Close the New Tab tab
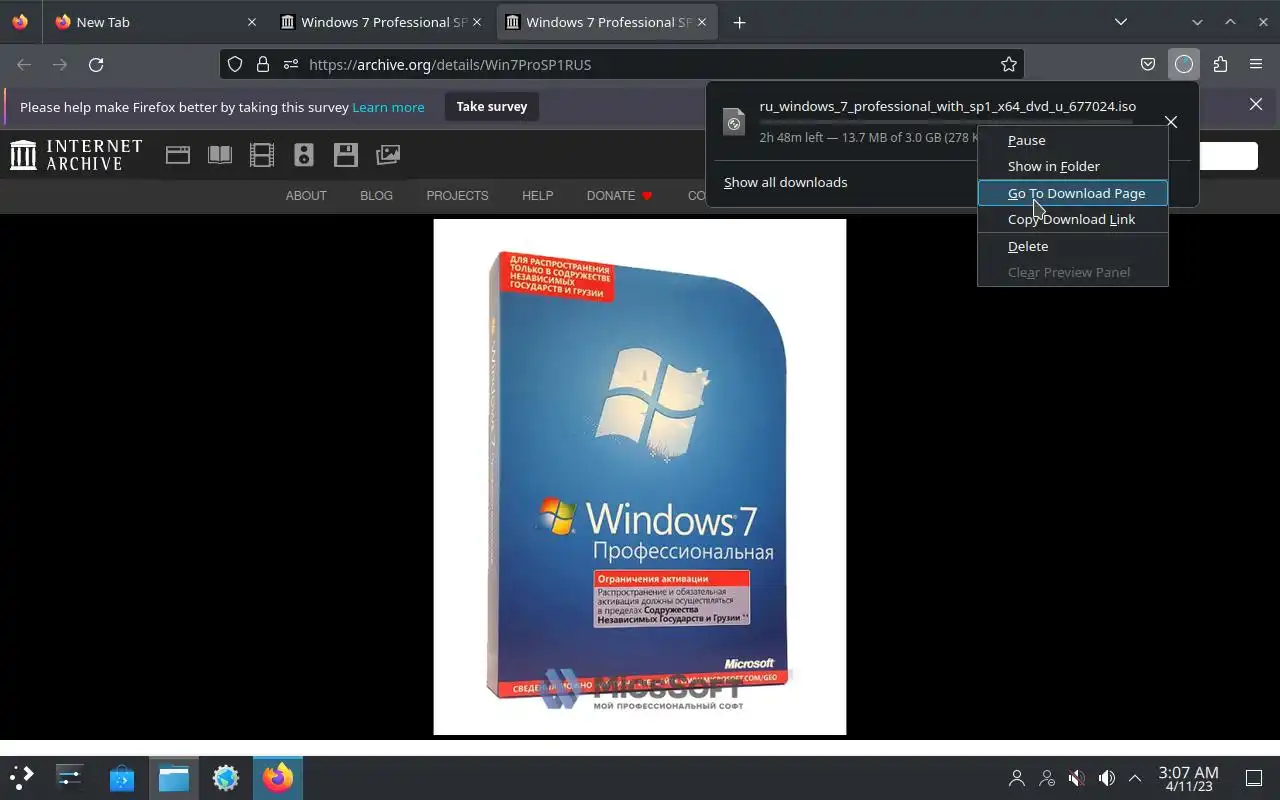Viewport: 1280px width, 800px height. click(x=251, y=22)
